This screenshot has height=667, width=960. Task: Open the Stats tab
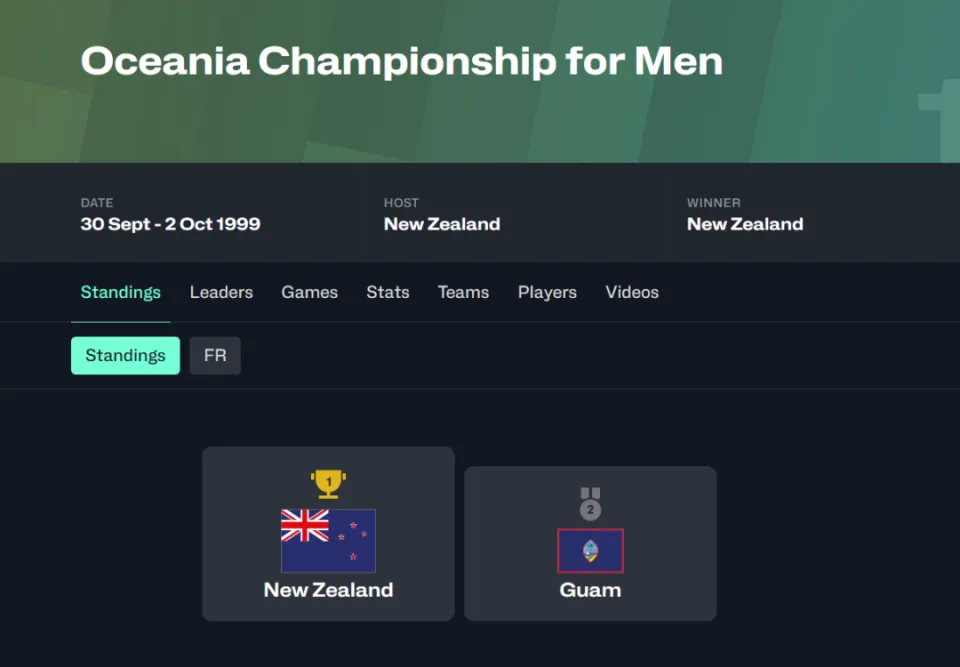[388, 292]
